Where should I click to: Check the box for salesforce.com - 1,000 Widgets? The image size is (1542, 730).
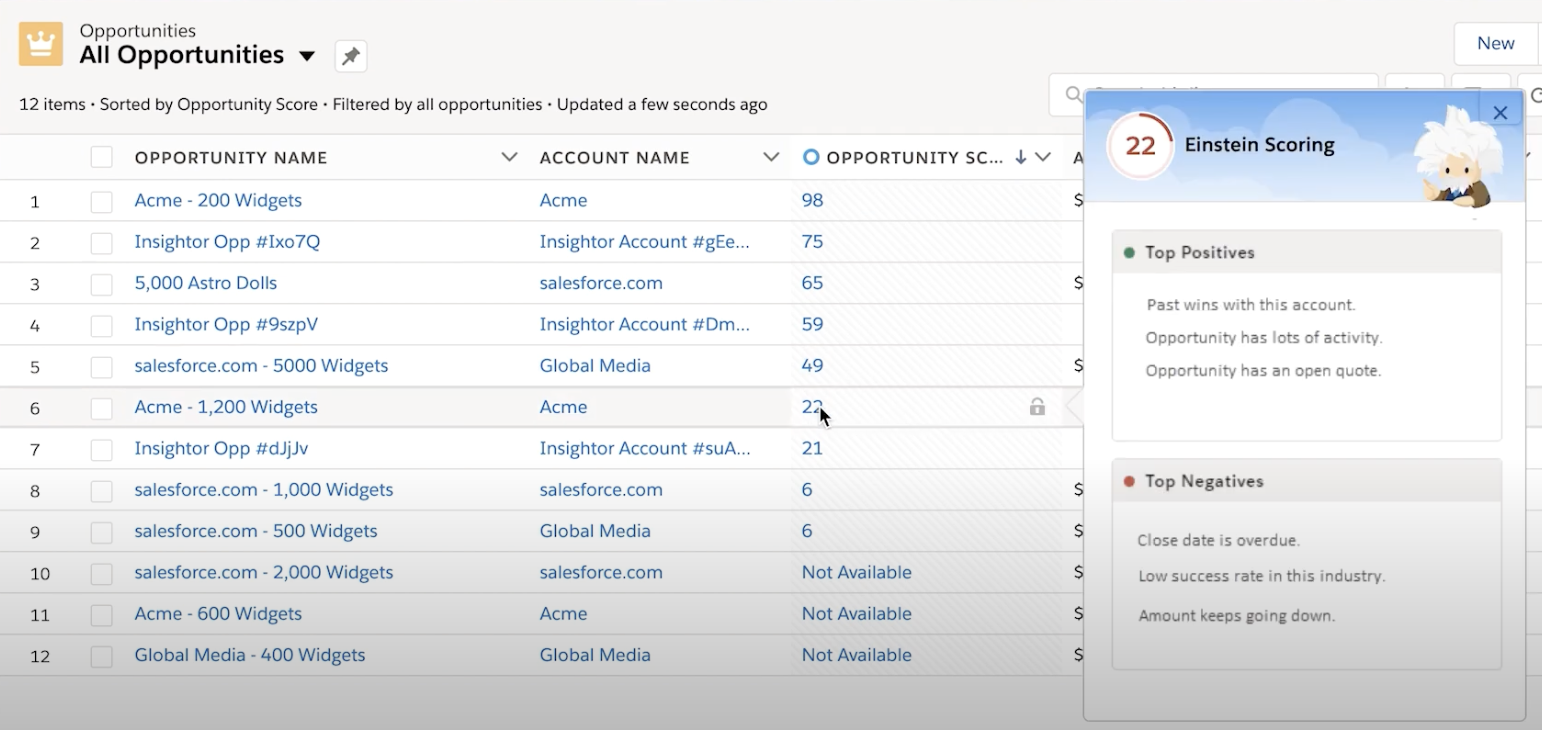[x=102, y=491]
